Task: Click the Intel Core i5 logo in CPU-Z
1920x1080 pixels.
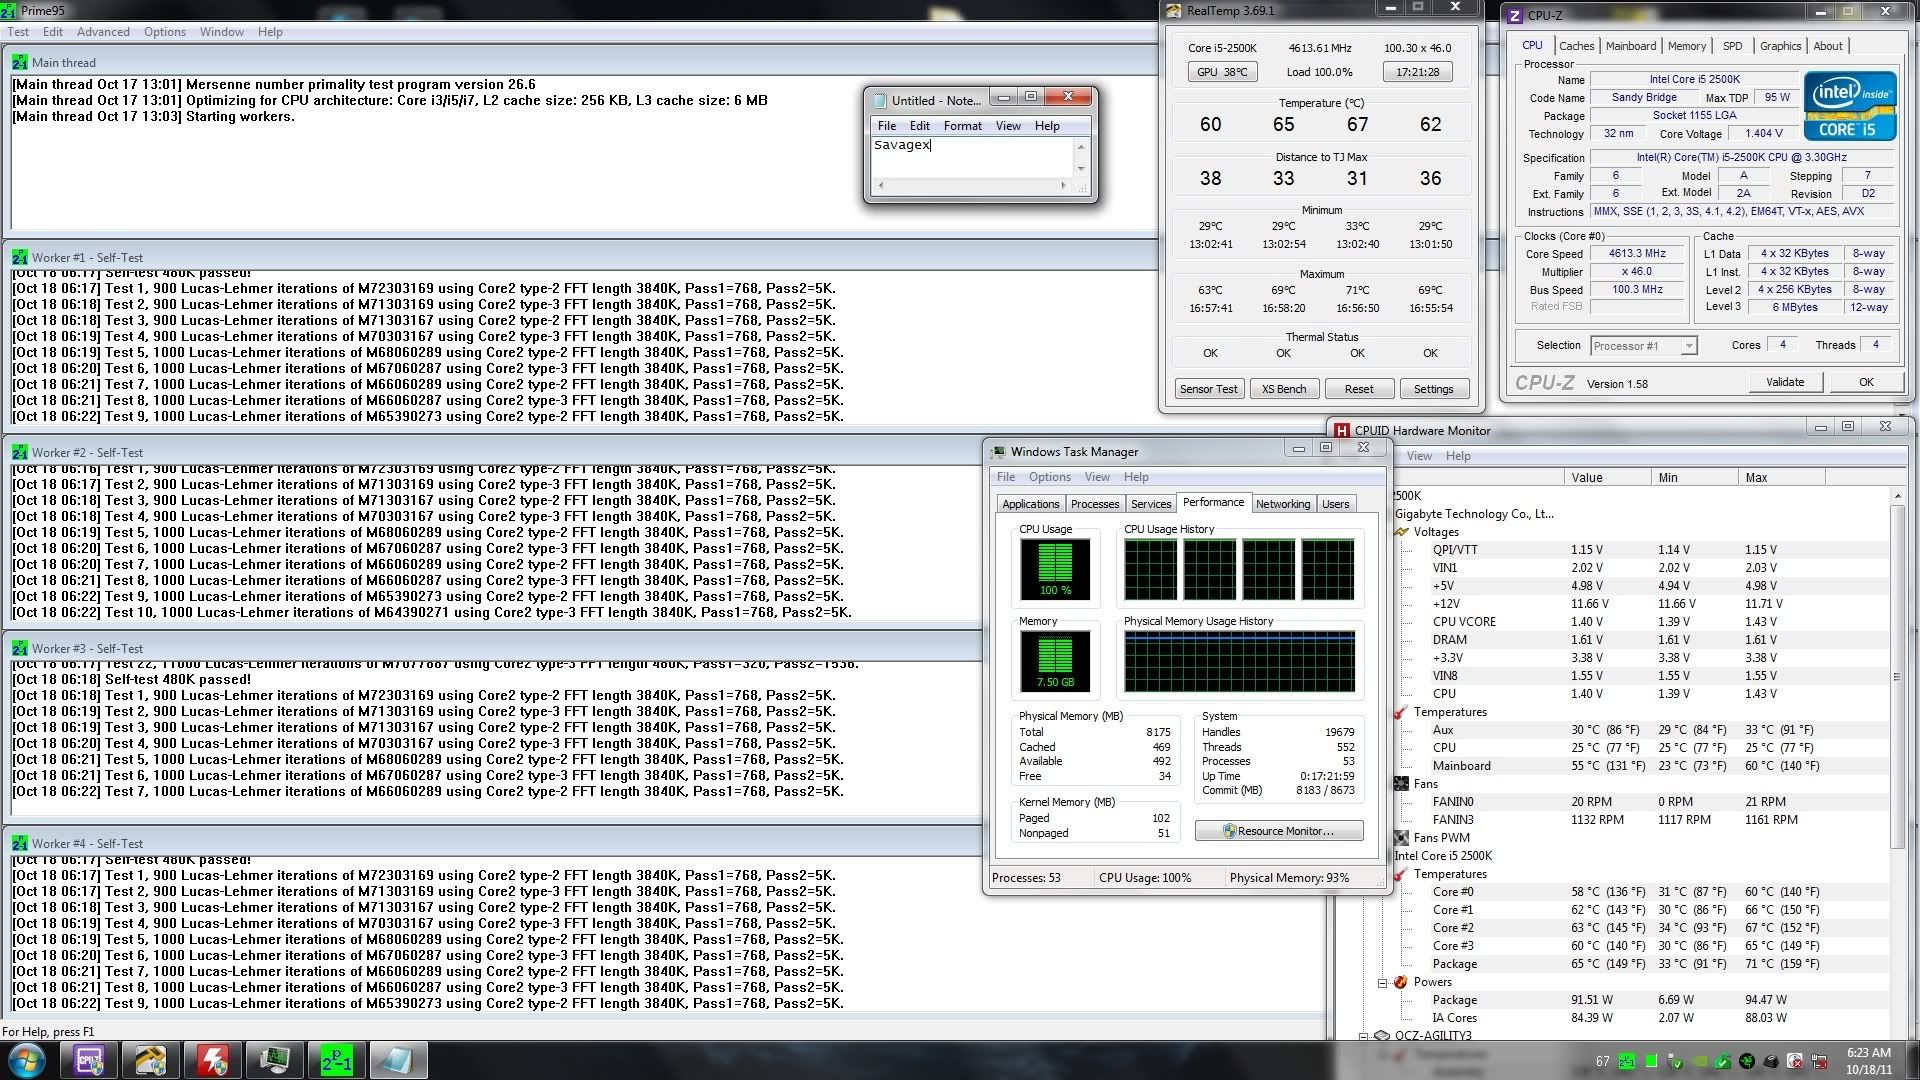Action: (x=1849, y=105)
